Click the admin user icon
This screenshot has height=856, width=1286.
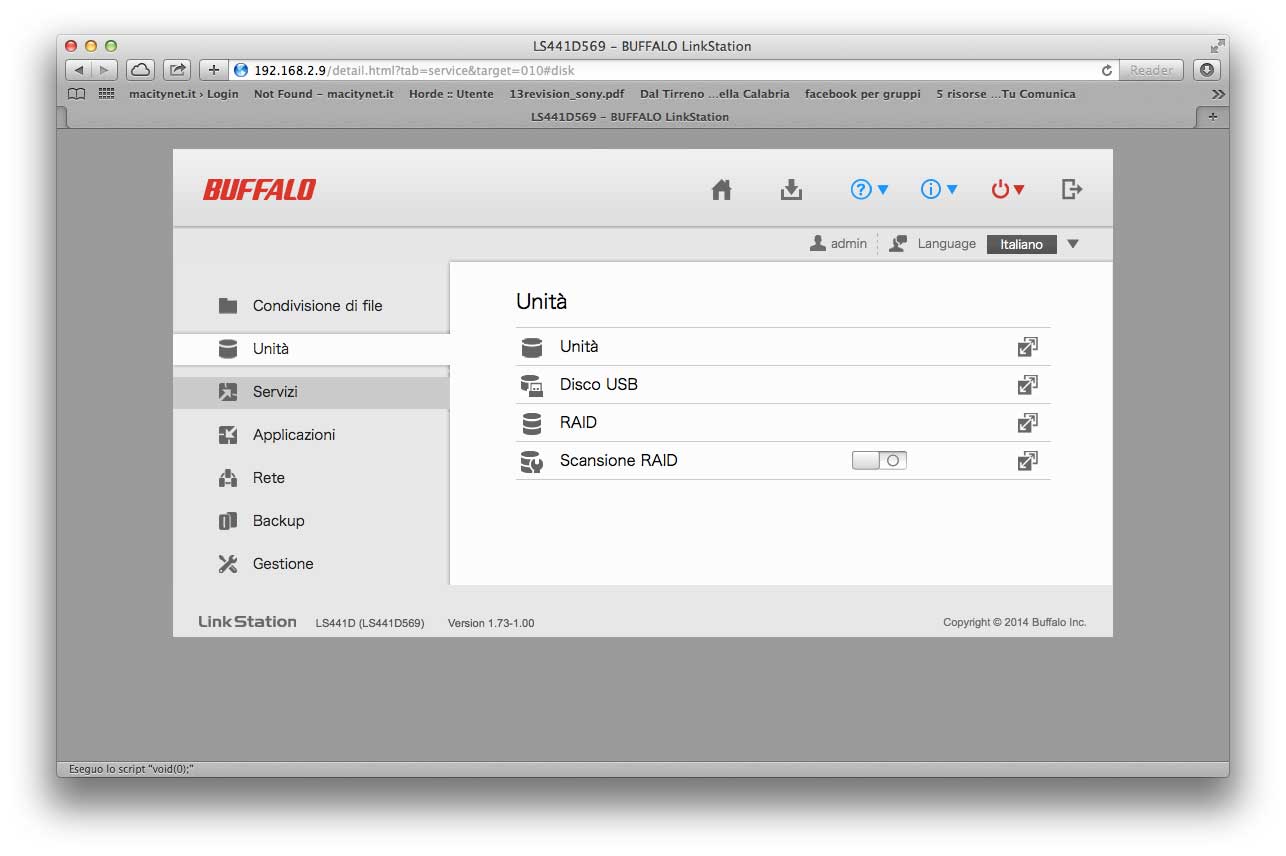pos(818,243)
